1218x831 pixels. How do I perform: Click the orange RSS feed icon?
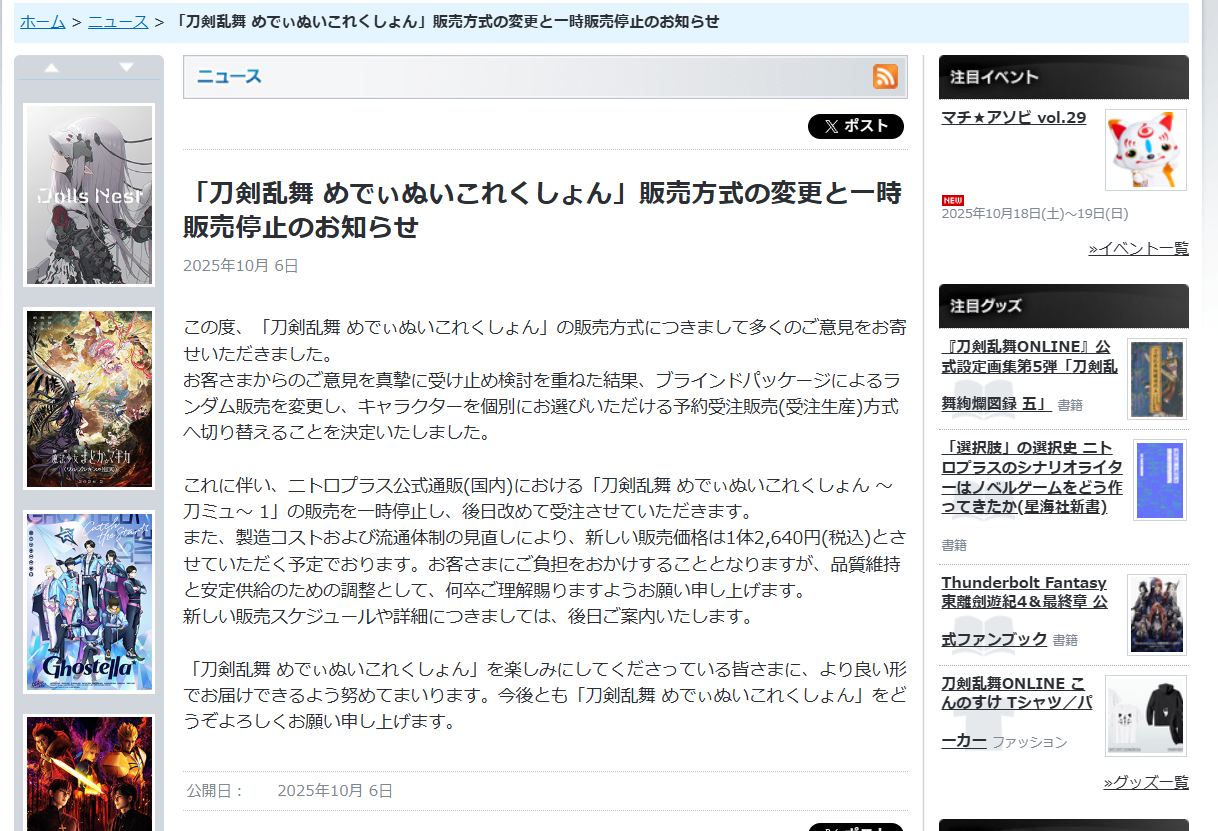point(885,77)
